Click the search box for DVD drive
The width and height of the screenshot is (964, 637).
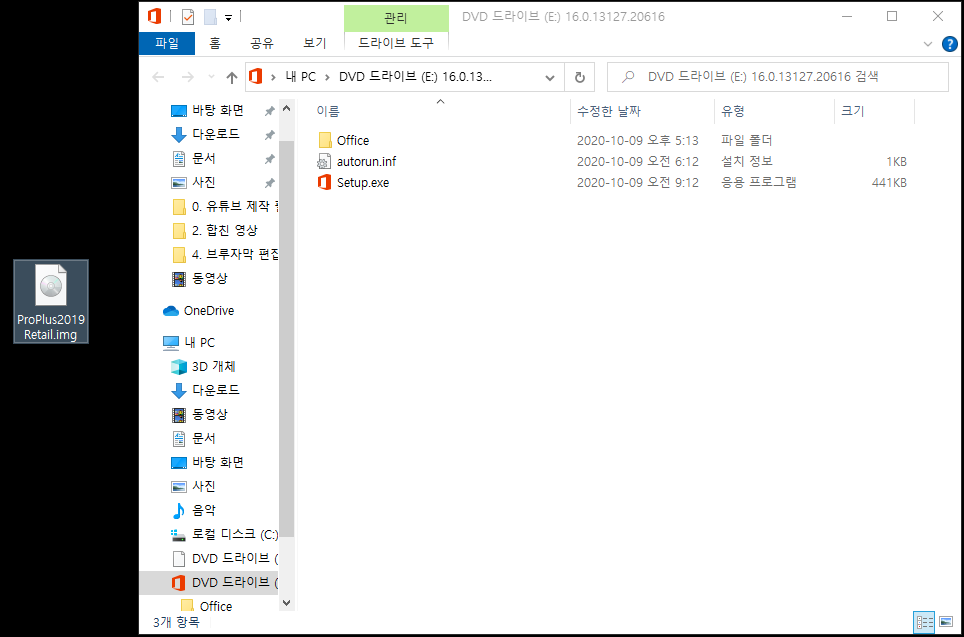pyautogui.click(x=778, y=77)
